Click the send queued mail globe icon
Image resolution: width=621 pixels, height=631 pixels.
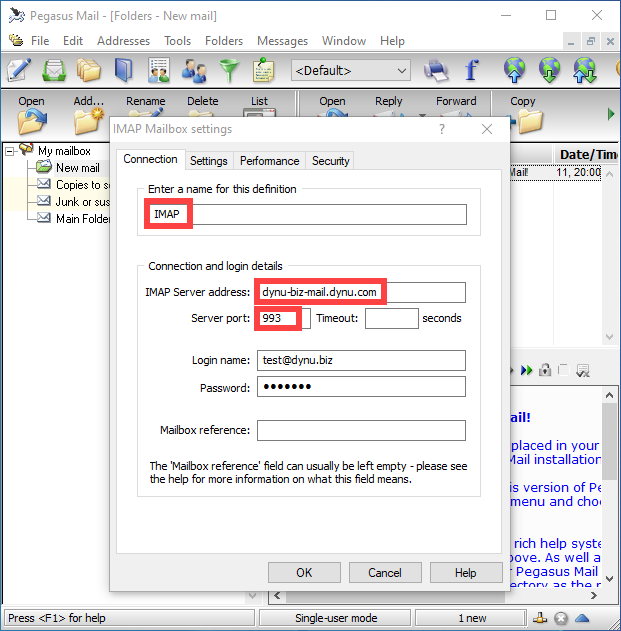tap(514, 70)
